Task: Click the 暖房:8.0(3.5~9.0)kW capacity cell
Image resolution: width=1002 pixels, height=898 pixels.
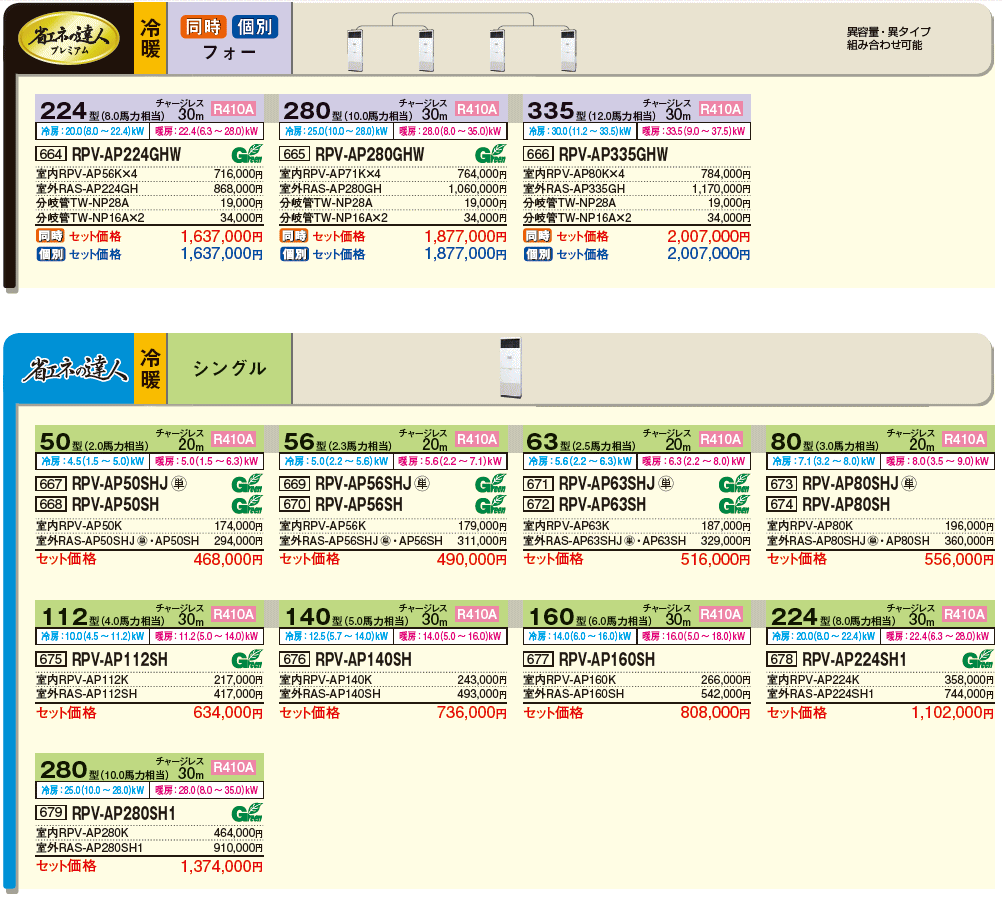Action: [937, 461]
